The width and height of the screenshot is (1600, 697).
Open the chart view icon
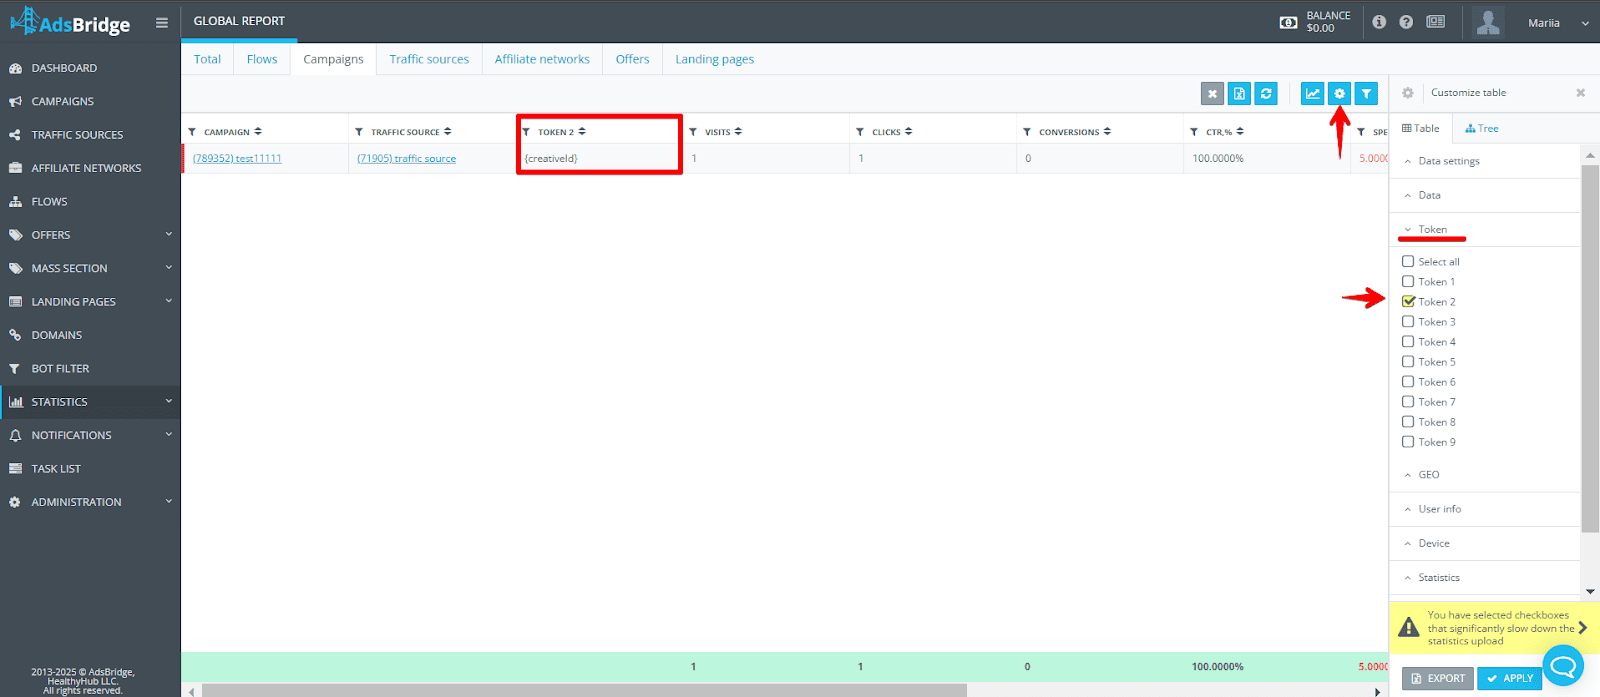(x=1312, y=93)
